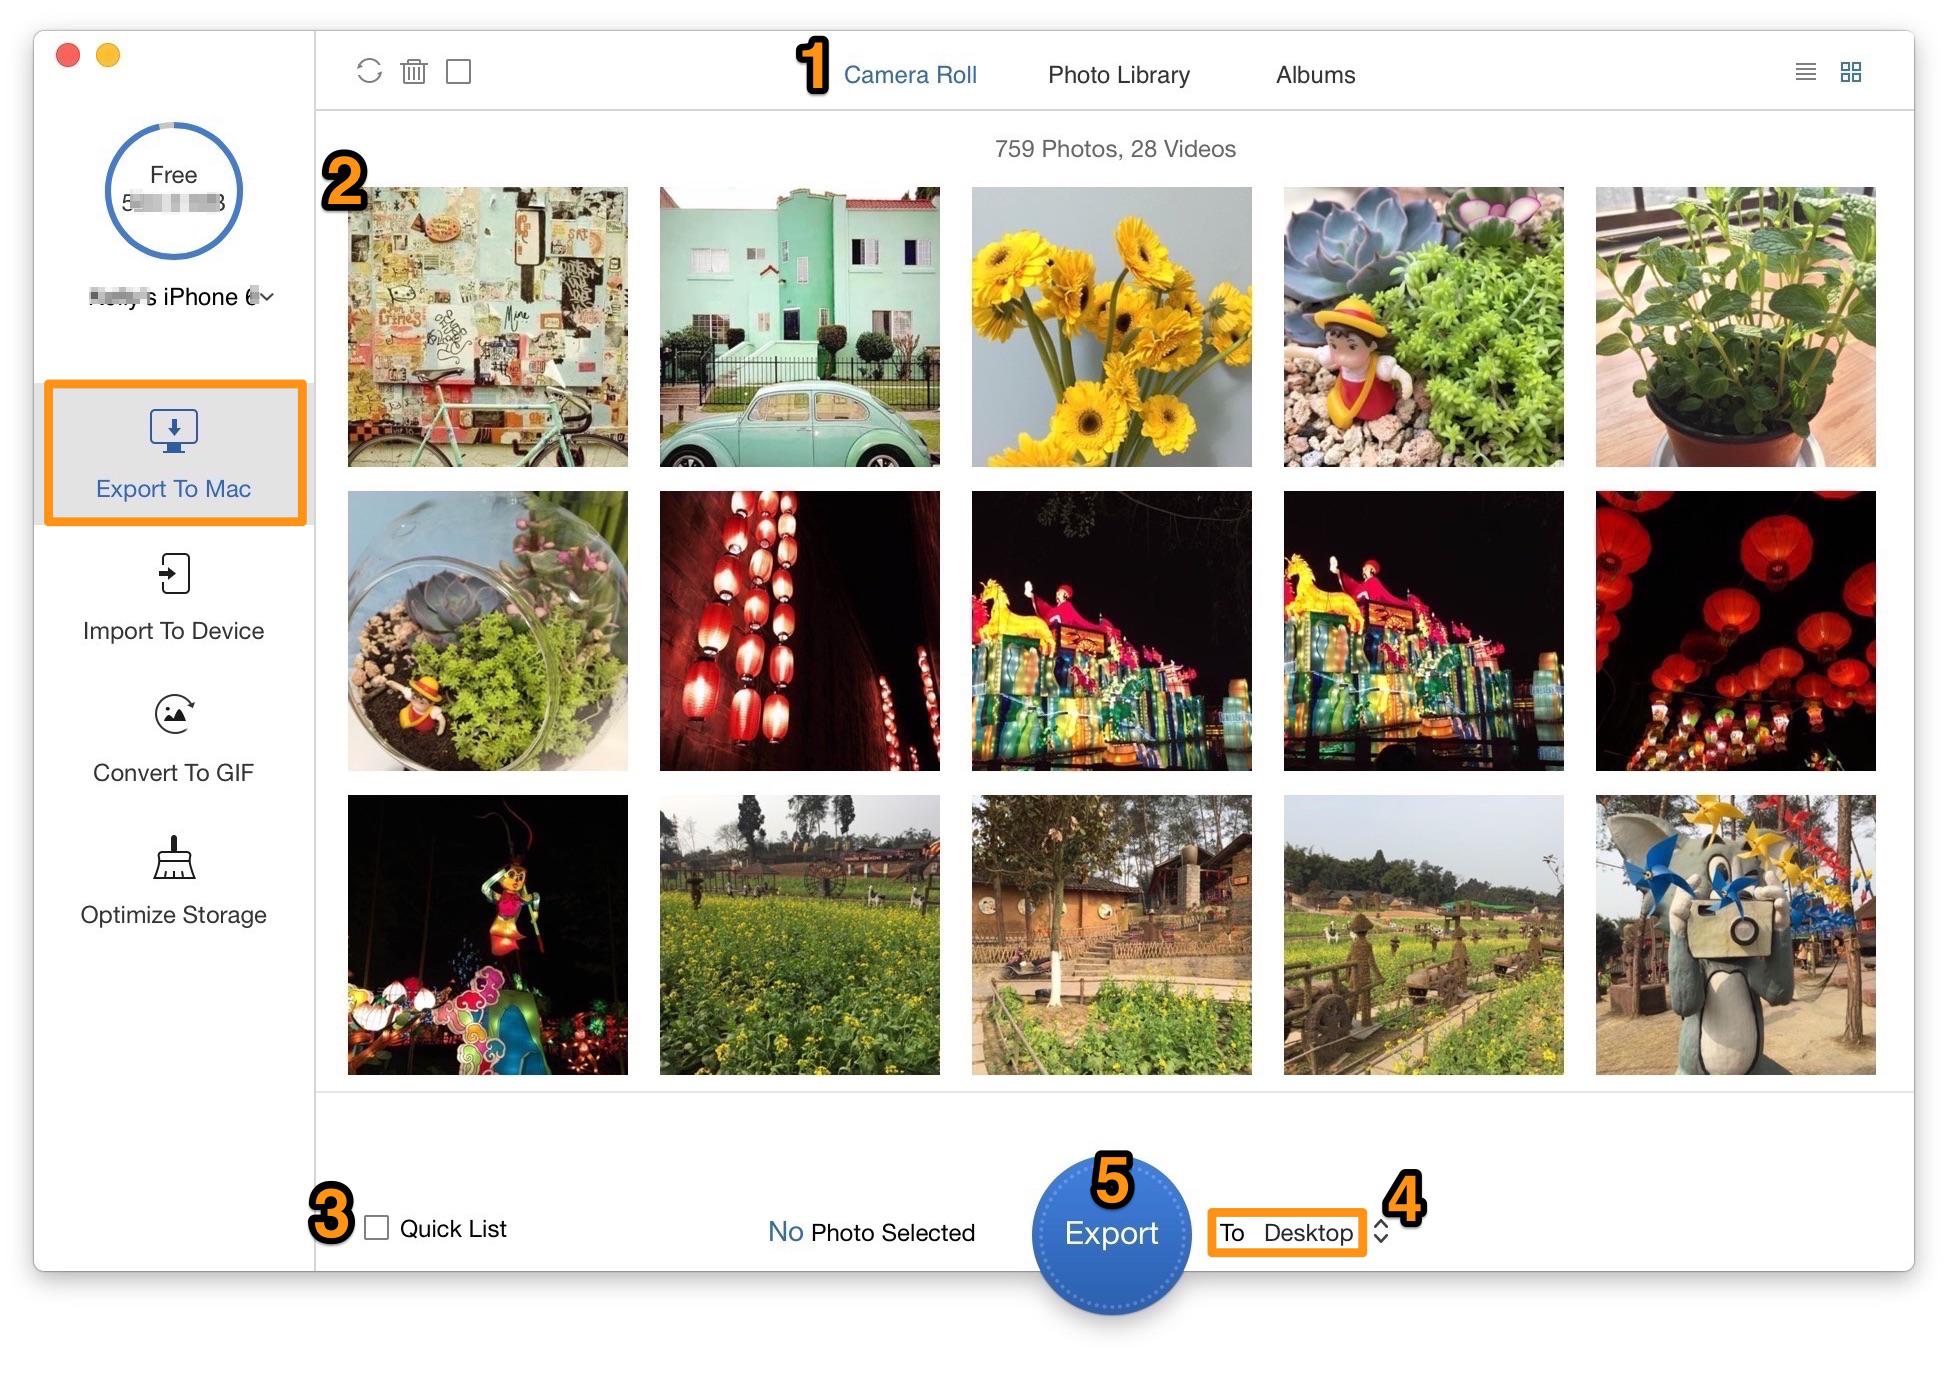Open Import To Device in sidebar
This screenshot has height=1385, width=1948.
tap(173, 599)
